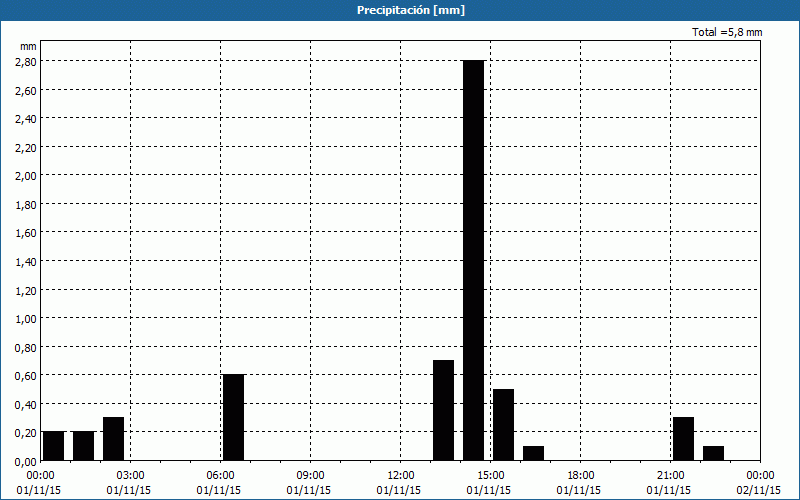Screen dimensions: 800x500
Task: Click the 2,80 y-axis value
Action: [27, 61]
